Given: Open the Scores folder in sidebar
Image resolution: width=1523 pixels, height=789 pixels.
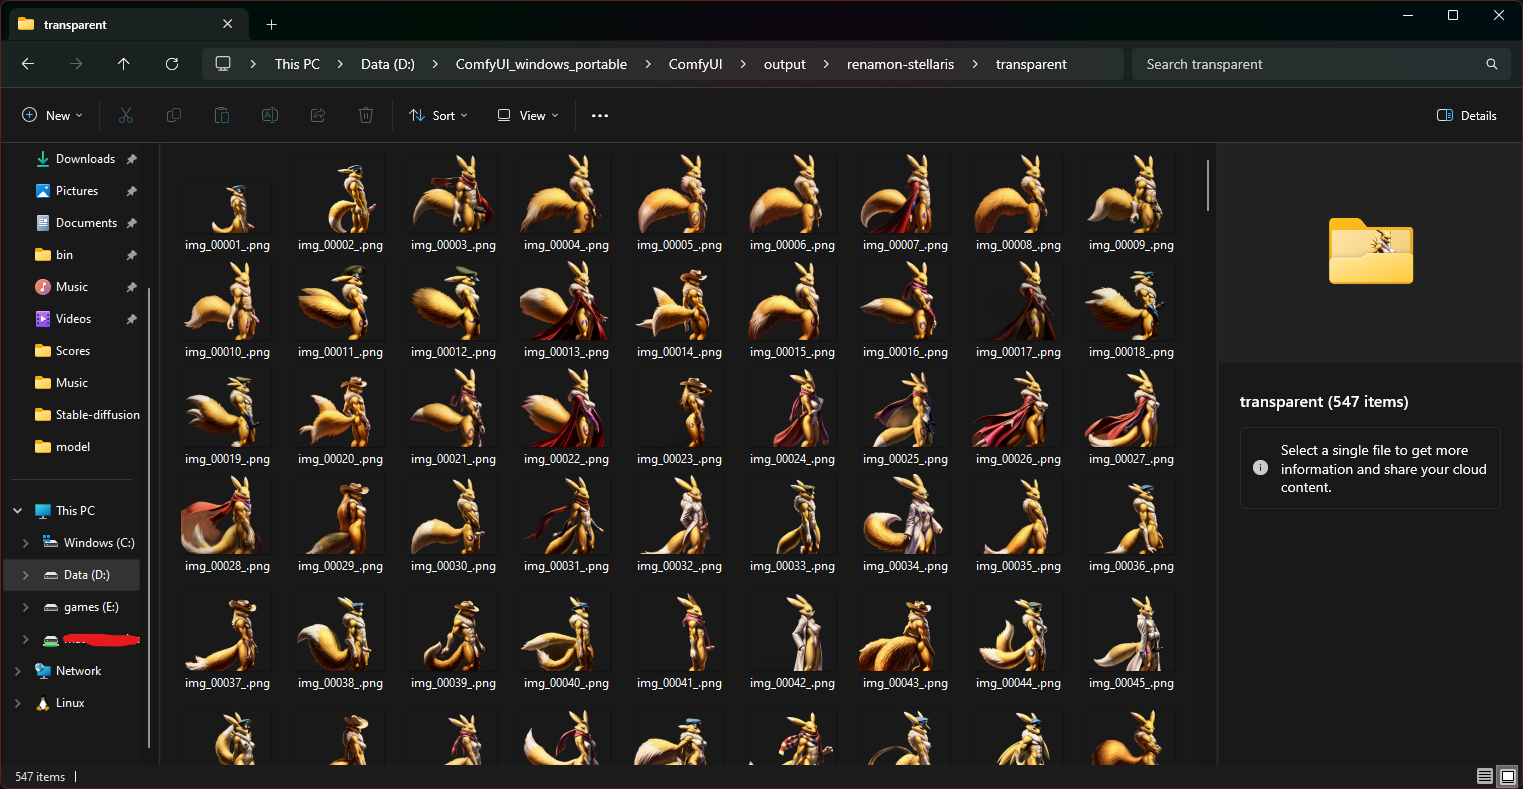Looking at the screenshot, I should coord(73,351).
